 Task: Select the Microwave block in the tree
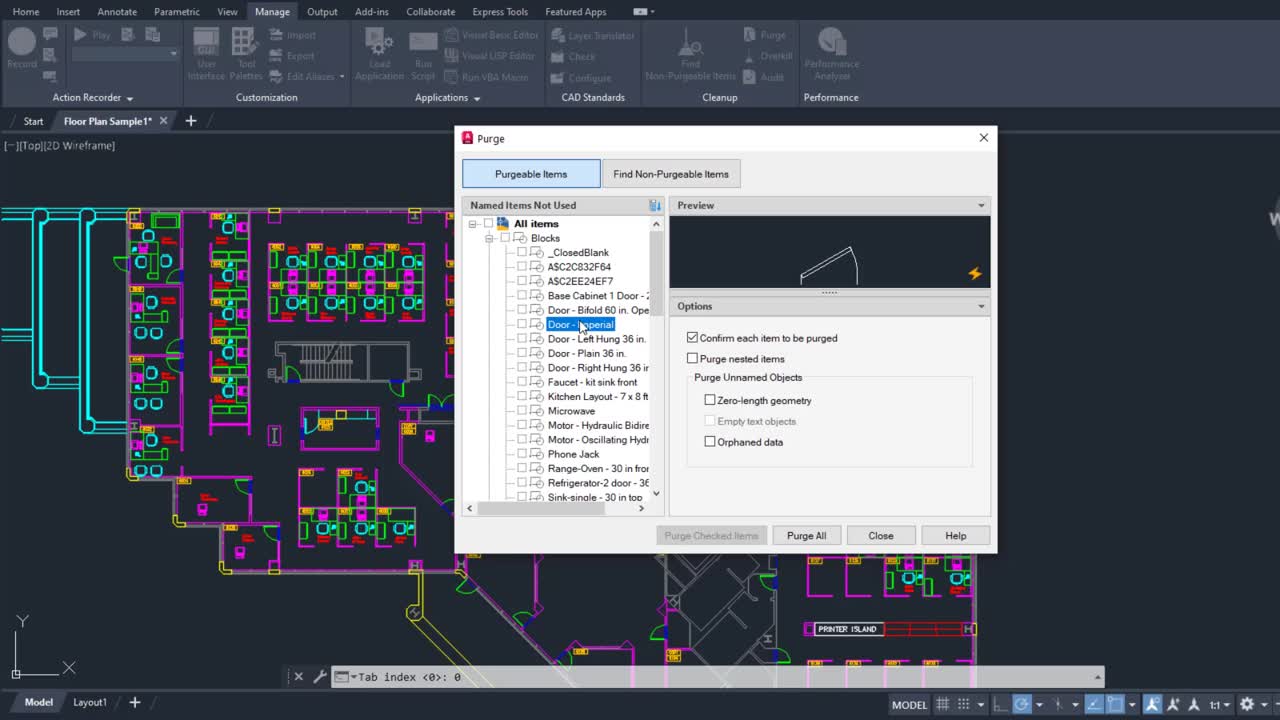[x=571, y=411]
